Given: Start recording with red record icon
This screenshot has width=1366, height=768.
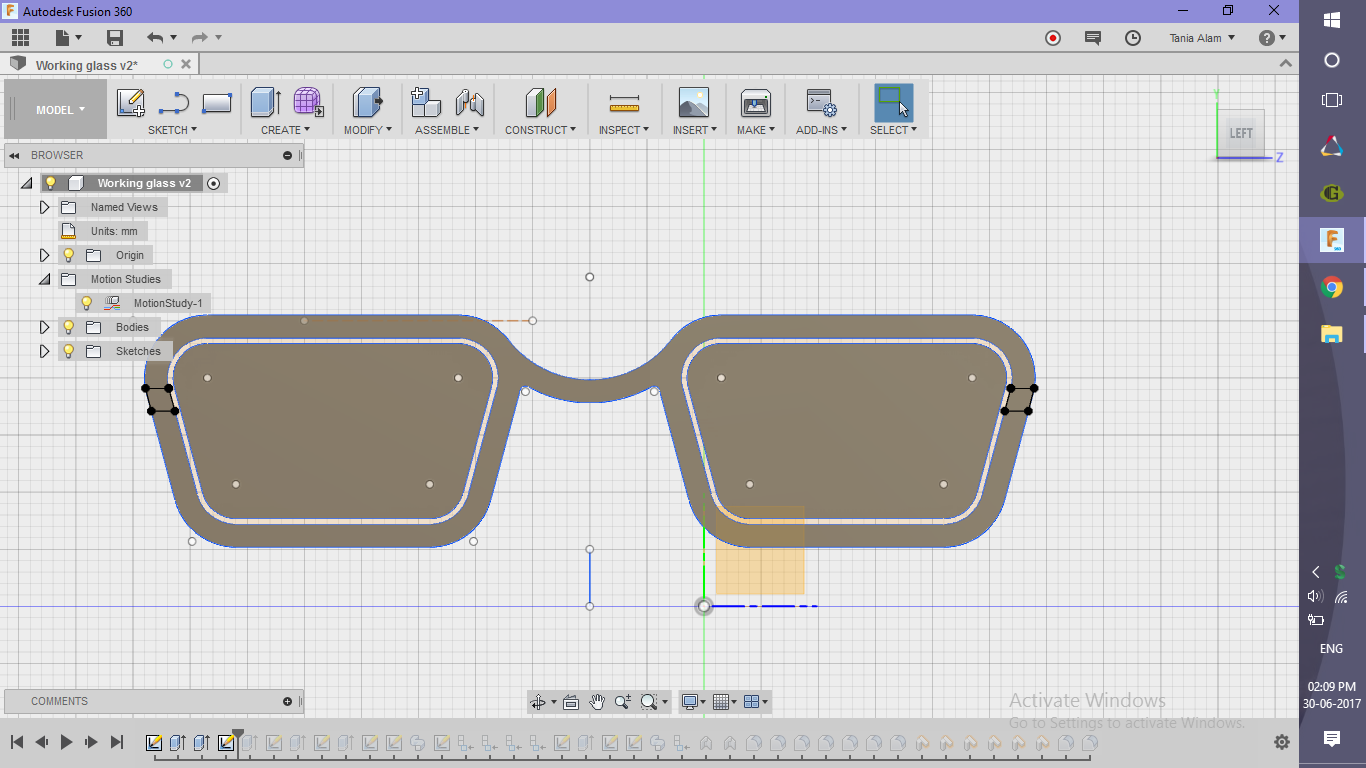Looking at the screenshot, I should tap(1053, 38).
